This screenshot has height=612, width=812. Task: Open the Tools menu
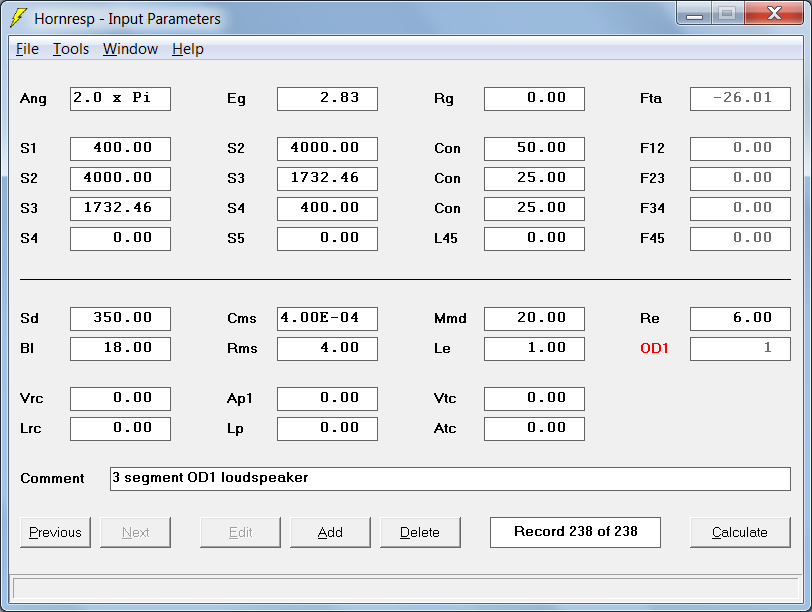pyautogui.click(x=71, y=49)
